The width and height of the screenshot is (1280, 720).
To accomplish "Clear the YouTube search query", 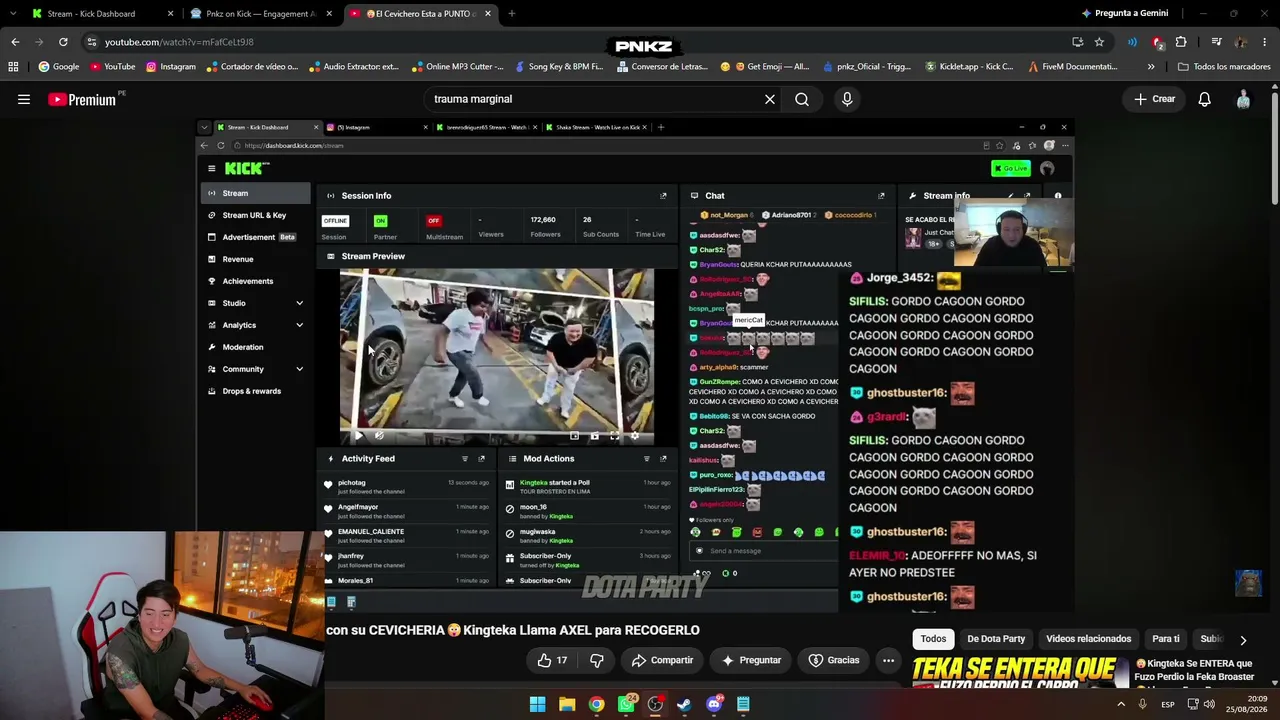I will (x=770, y=99).
